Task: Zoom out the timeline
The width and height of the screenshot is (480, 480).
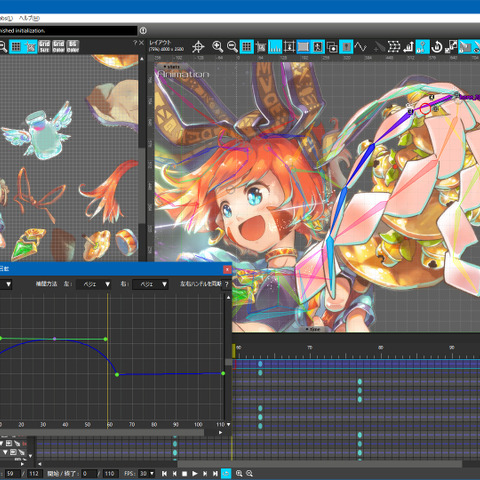Action: 249,473
